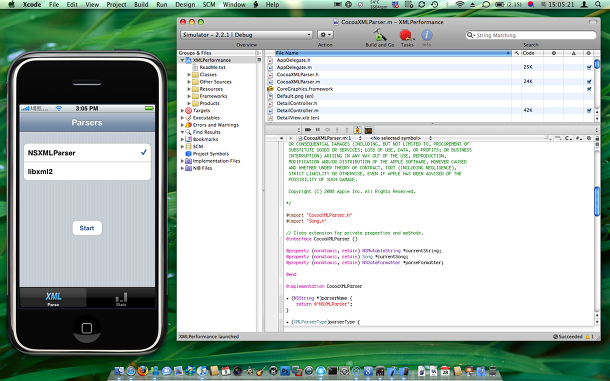The height and width of the screenshot is (381, 610).
Task: Click the build hammer column header icon
Action: (516, 53)
